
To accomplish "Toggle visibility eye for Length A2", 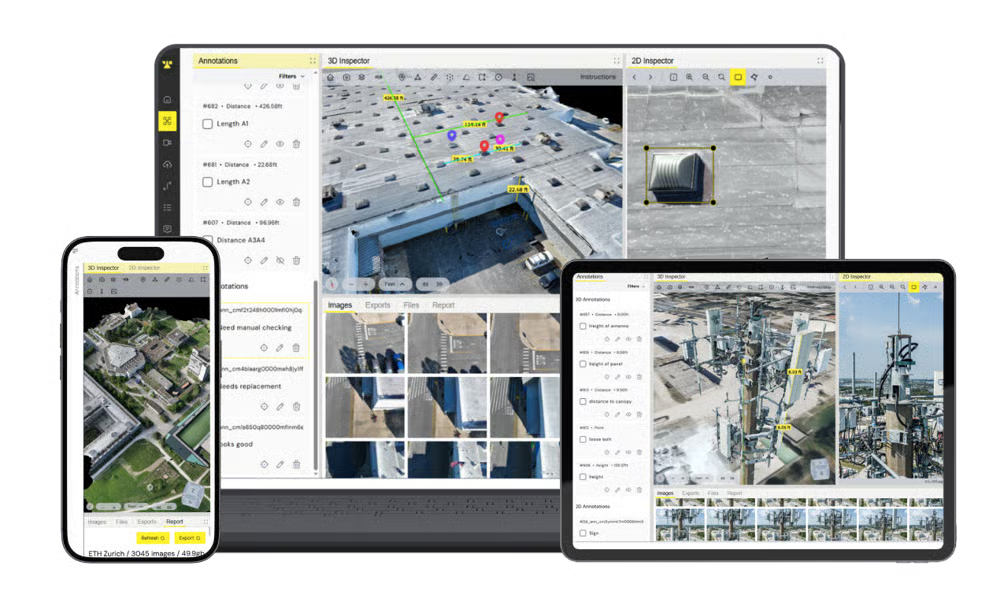I will coord(280,202).
